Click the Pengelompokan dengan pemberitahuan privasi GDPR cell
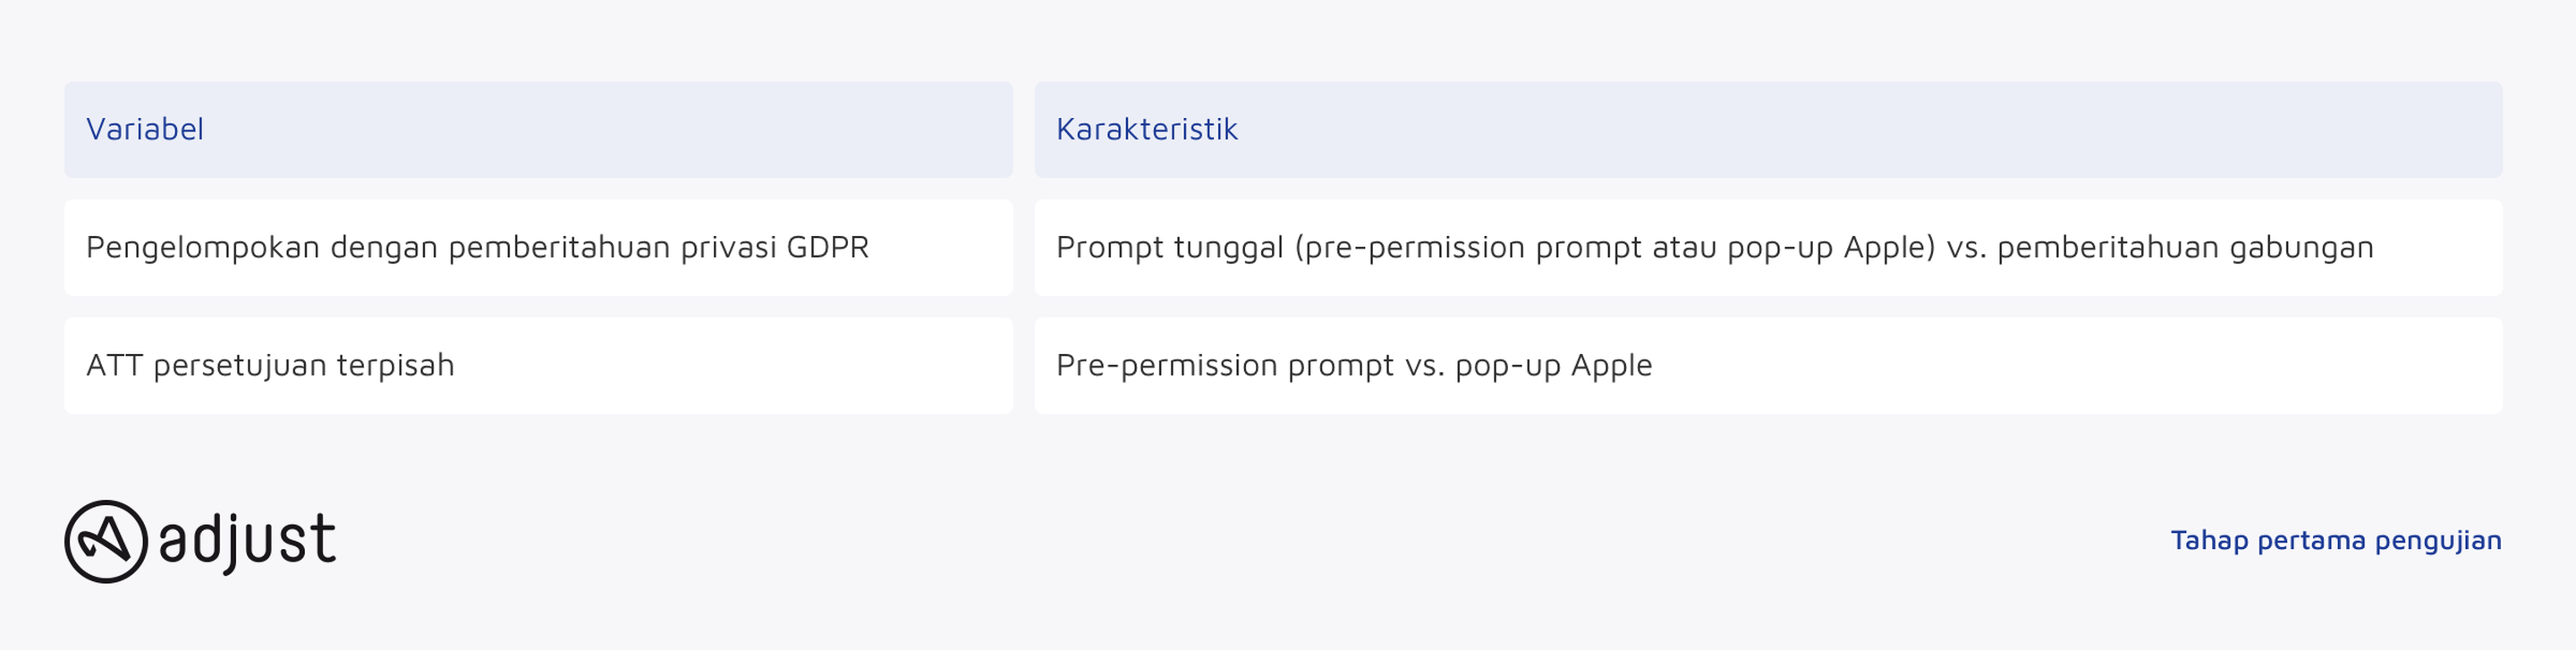The width and height of the screenshot is (2576, 650). 539,248
